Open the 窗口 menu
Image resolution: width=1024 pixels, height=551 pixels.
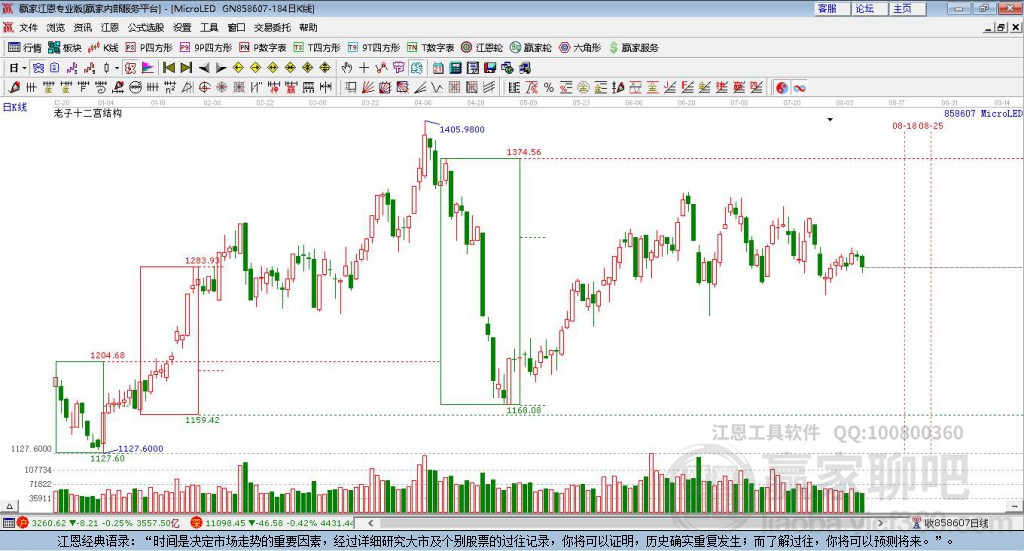236,27
